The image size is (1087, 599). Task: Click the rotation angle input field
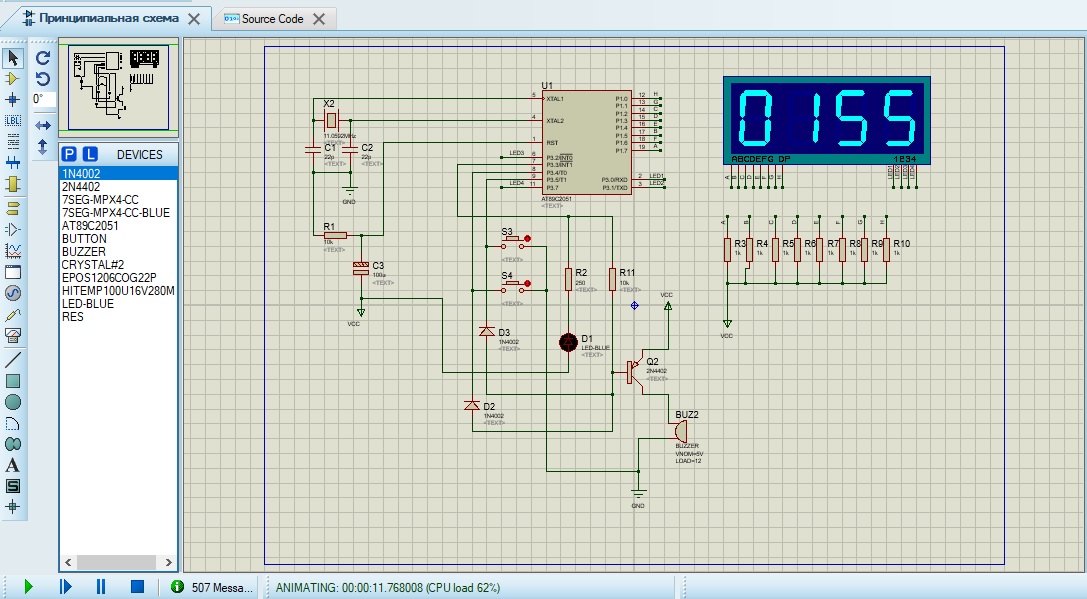click(x=44, y=99)
